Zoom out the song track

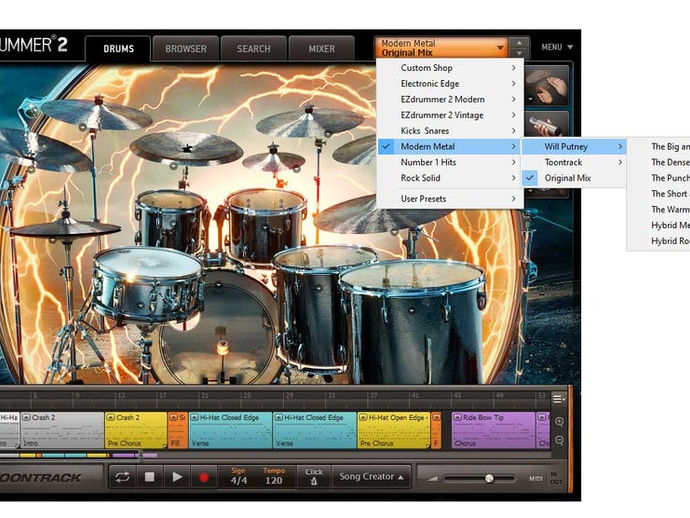[559, 440]
